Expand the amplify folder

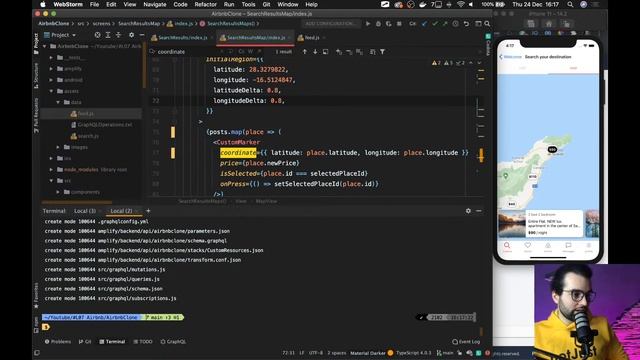click(x=51, y=69)
